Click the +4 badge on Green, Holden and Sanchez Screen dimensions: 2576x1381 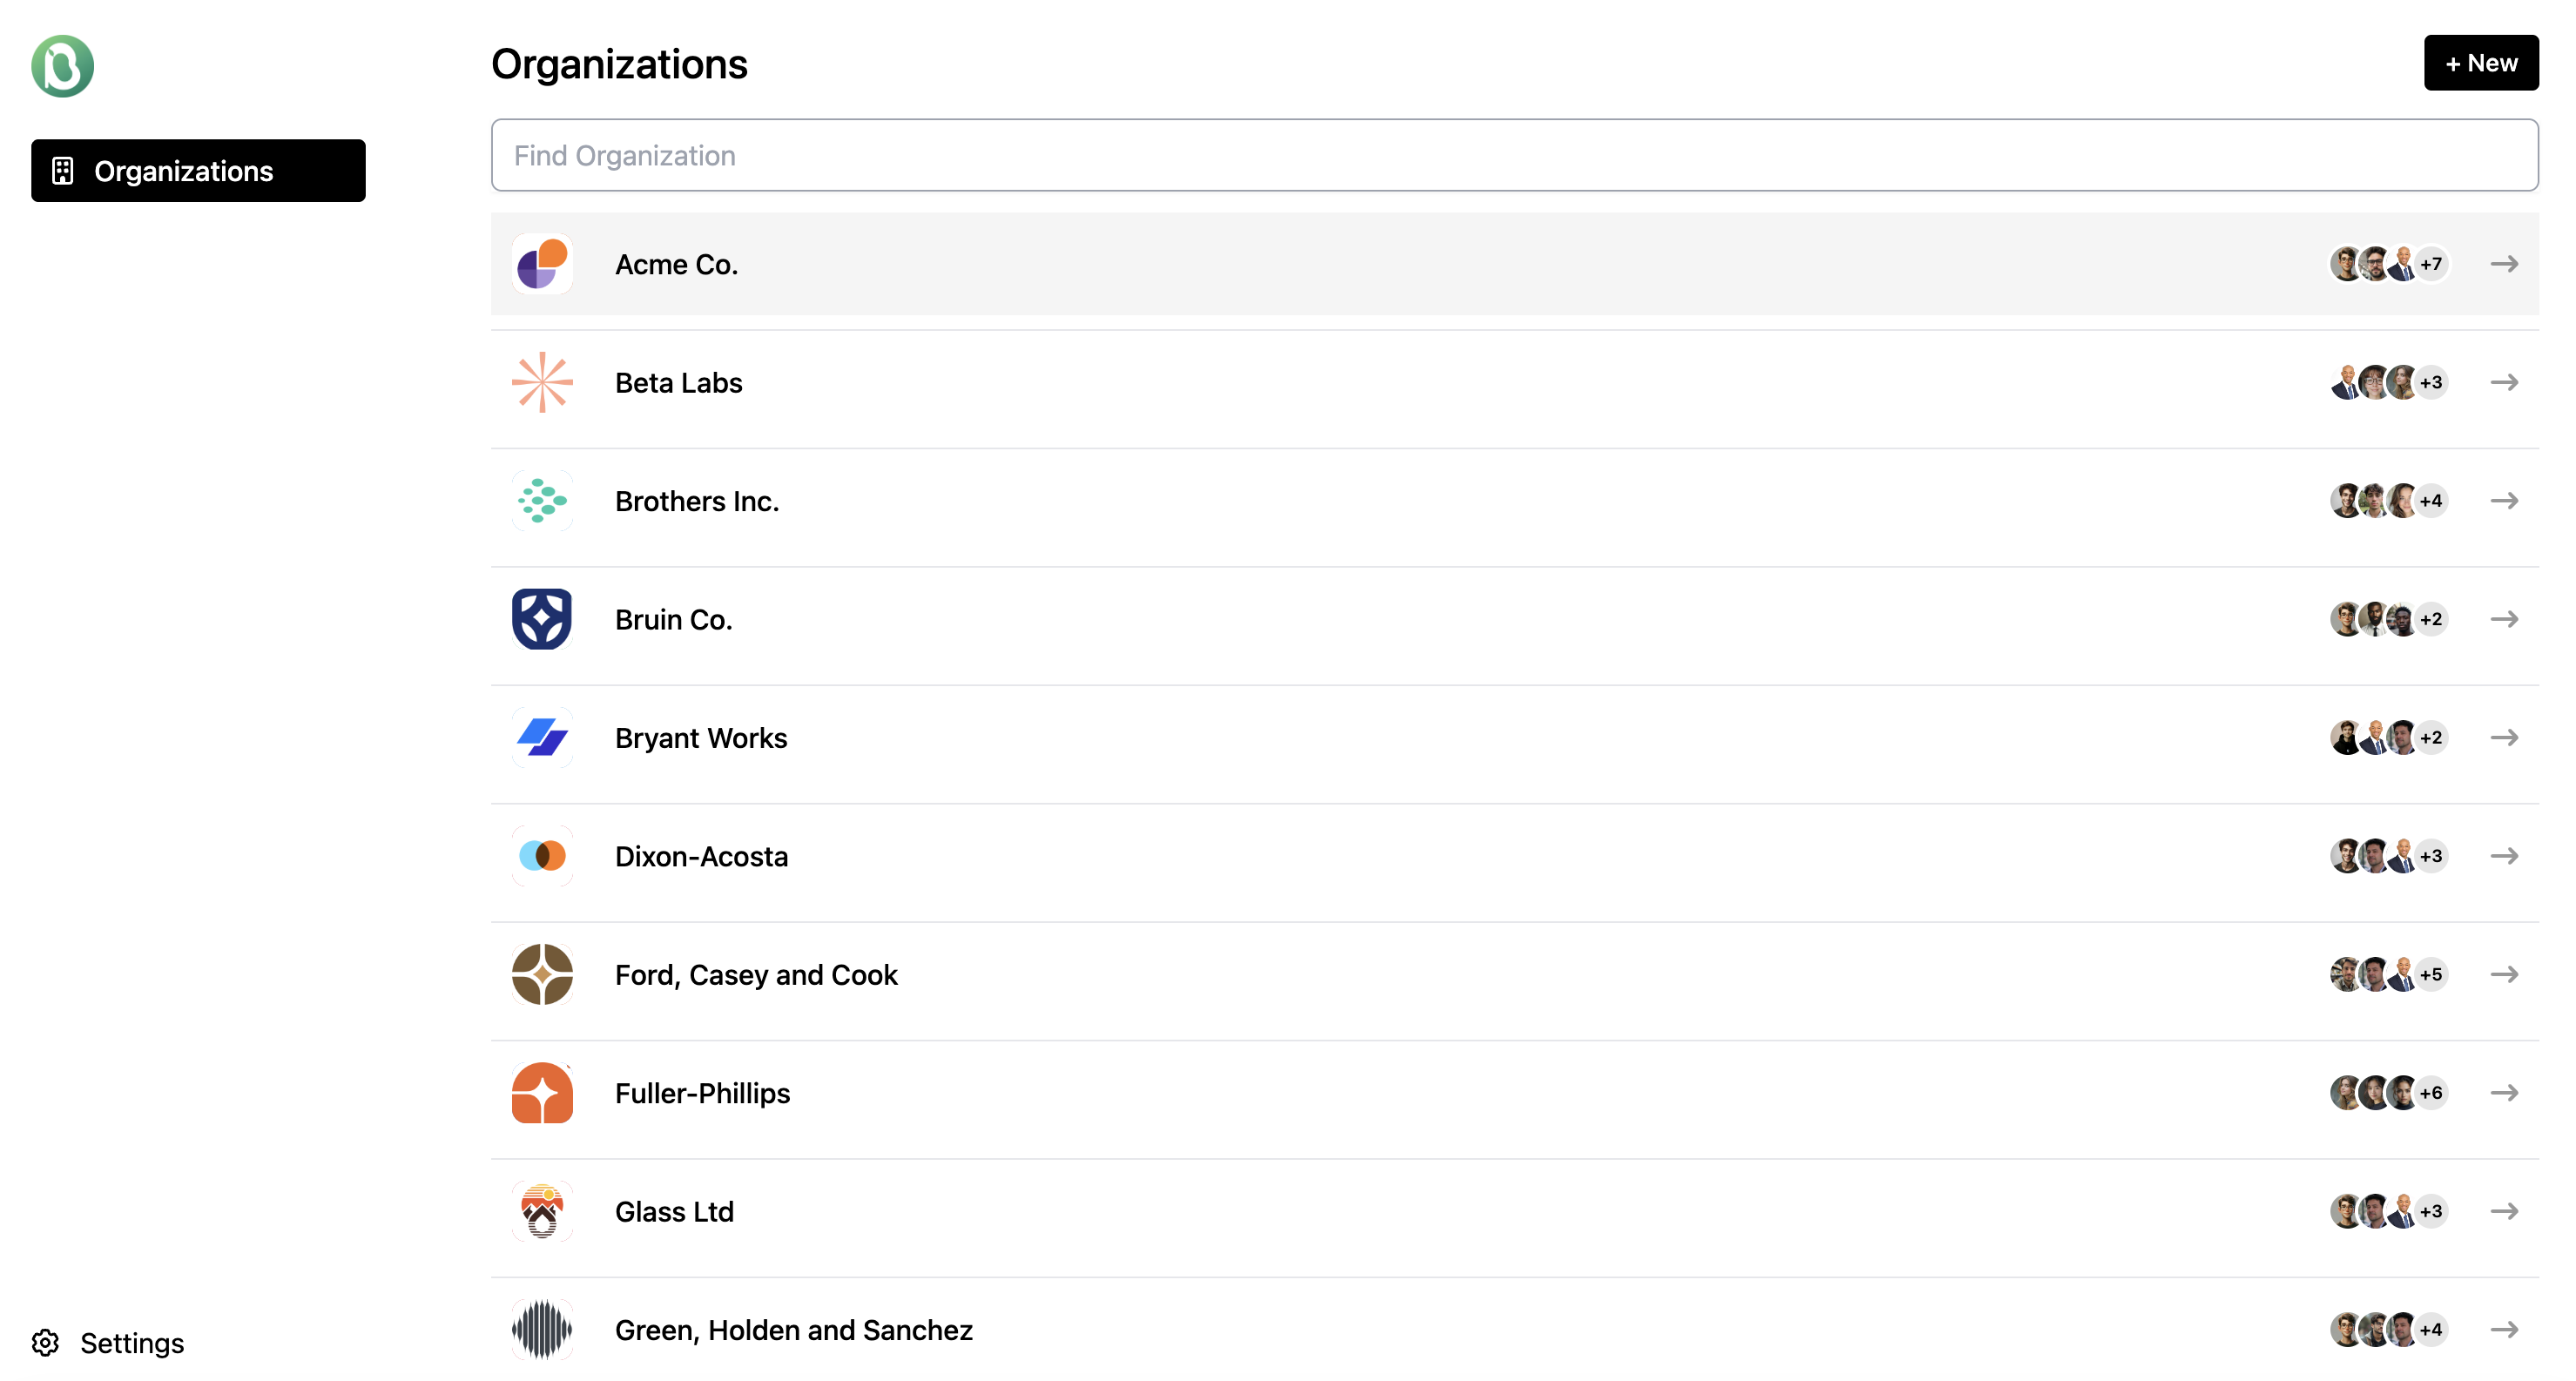coord(2431,1329)
